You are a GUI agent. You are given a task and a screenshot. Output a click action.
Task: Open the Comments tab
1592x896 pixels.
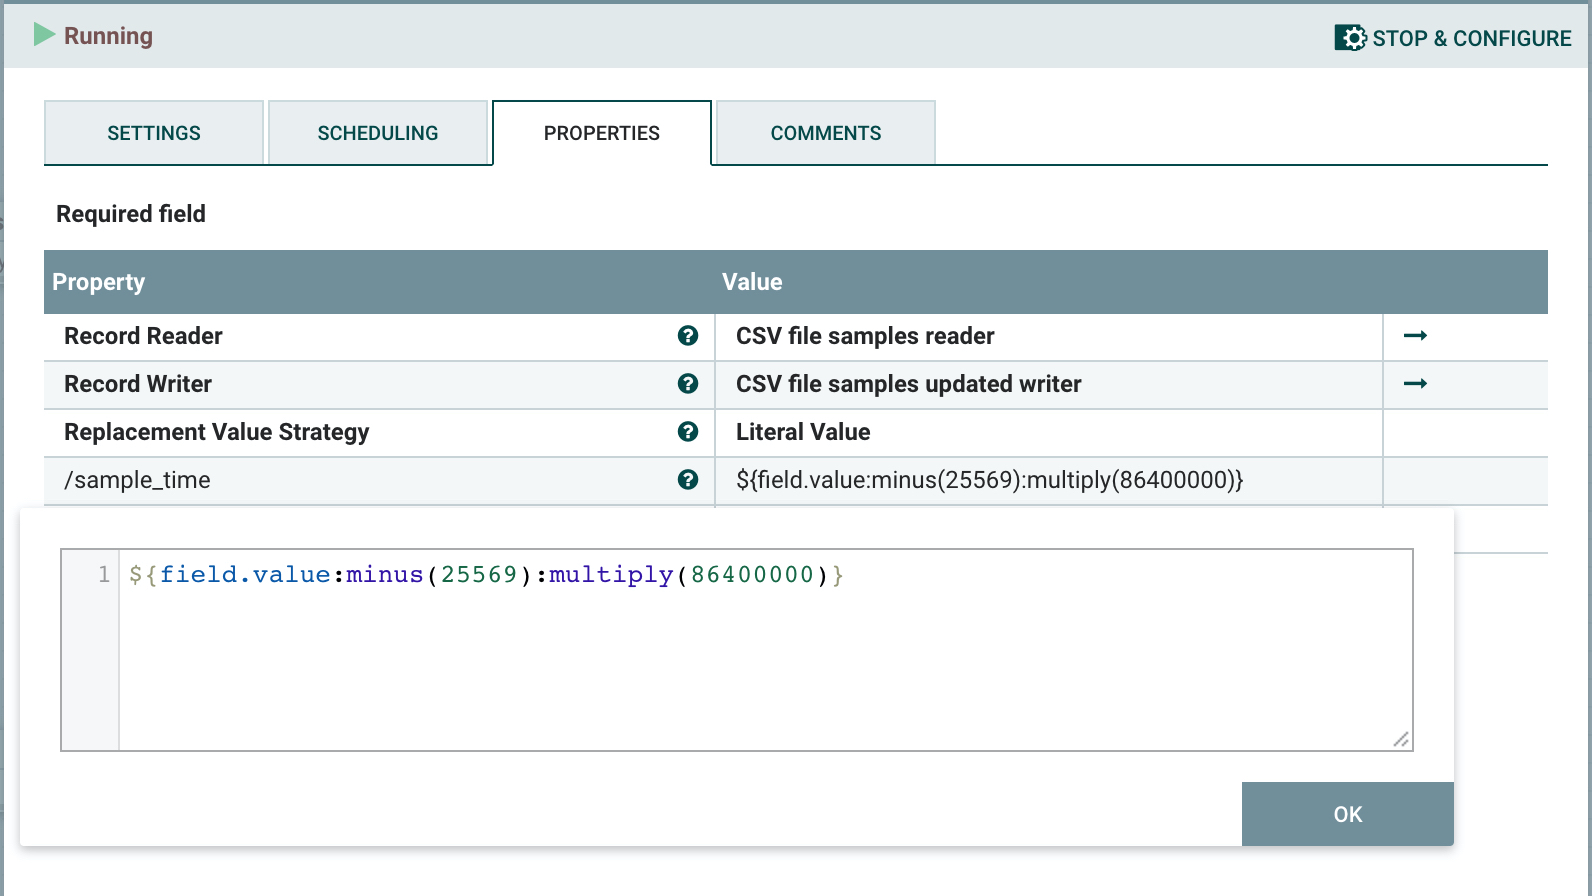[x=826, y=133]
